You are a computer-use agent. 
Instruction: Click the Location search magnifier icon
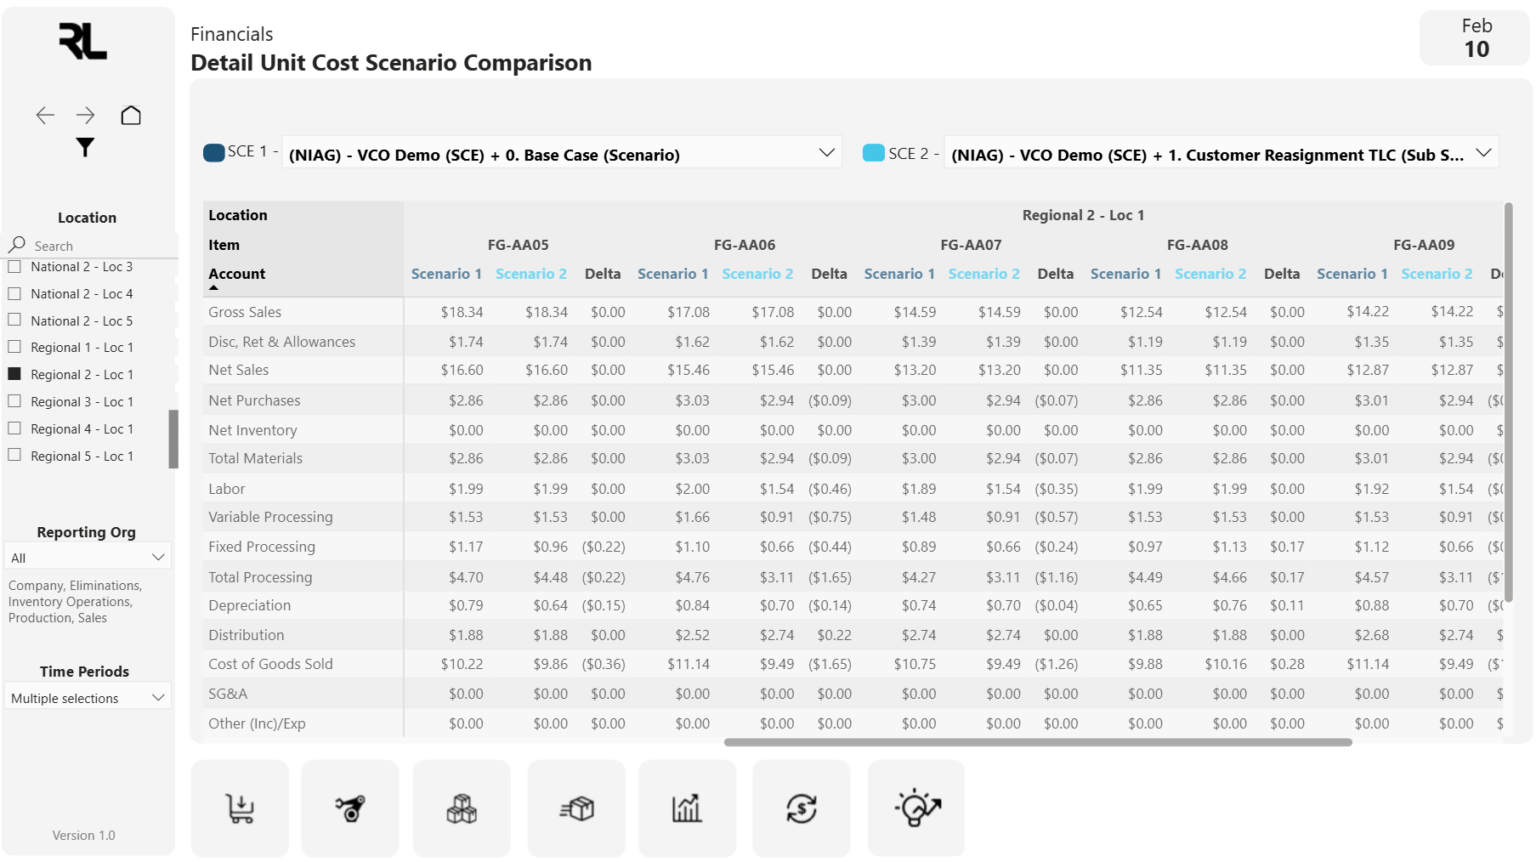click(17, 244)
